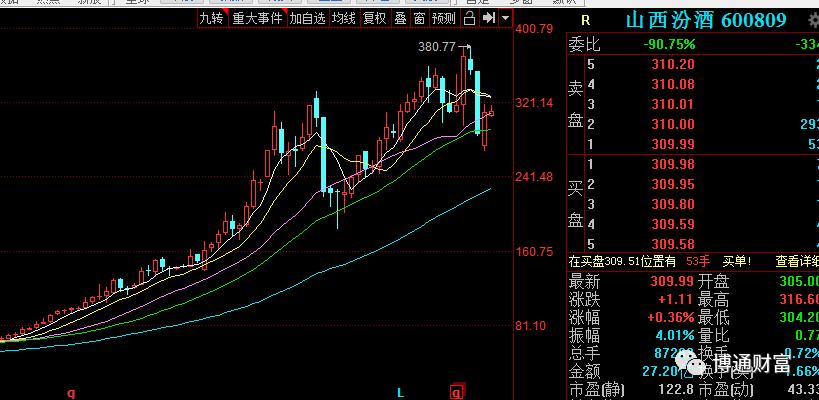Click the 开盘 label
Screen dimensions: 819x400
713,282
